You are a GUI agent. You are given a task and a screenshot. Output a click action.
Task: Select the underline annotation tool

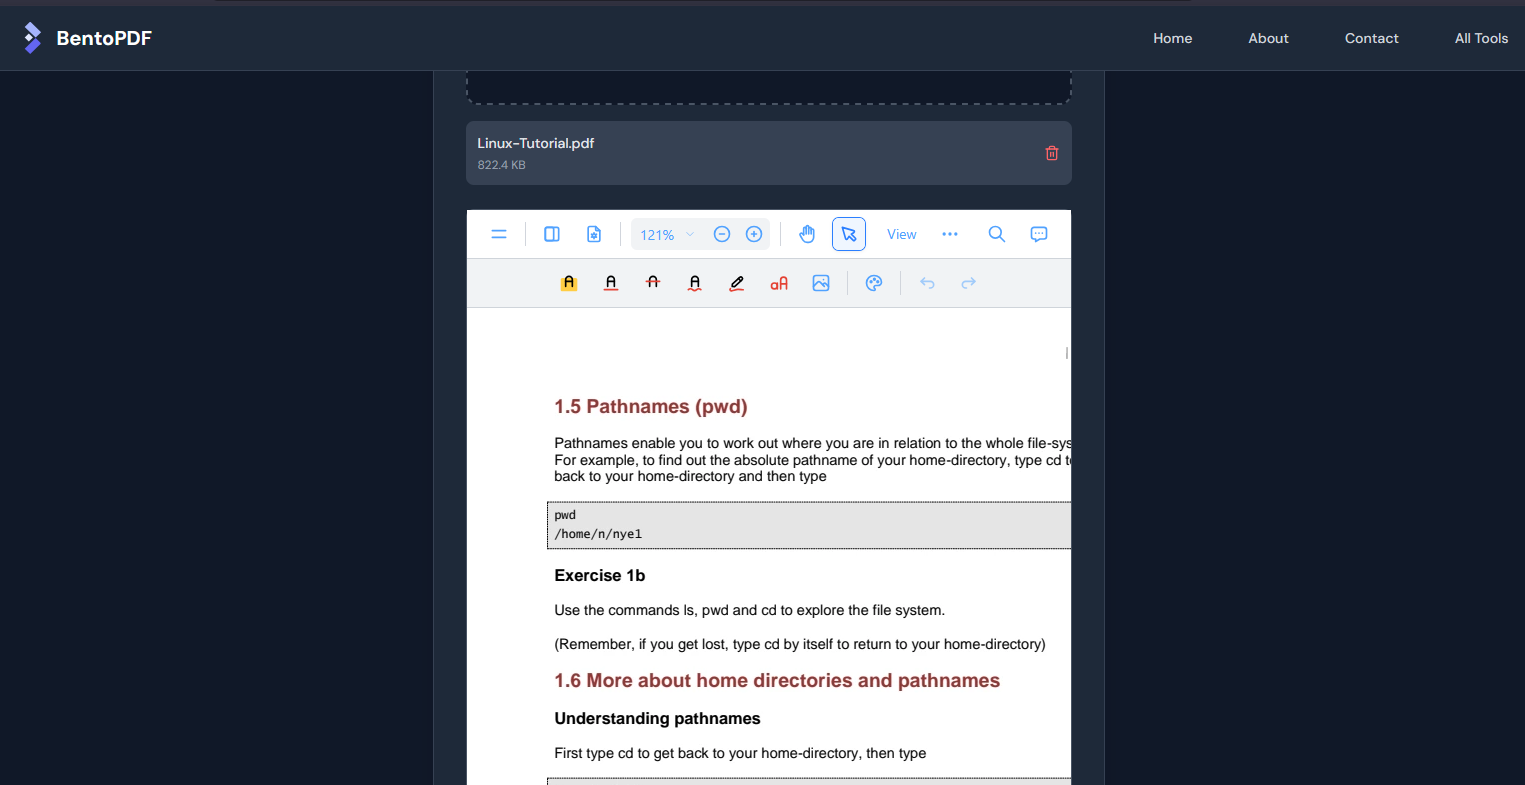611,283
